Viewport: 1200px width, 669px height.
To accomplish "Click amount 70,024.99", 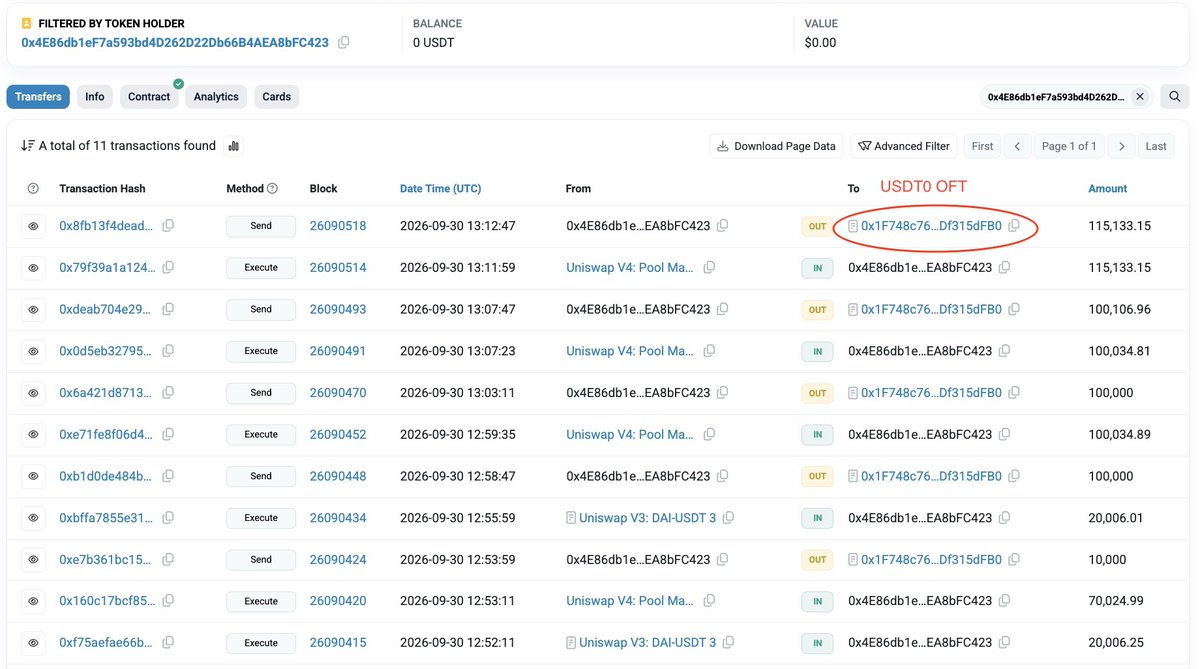I will (x=1120, y=601).
